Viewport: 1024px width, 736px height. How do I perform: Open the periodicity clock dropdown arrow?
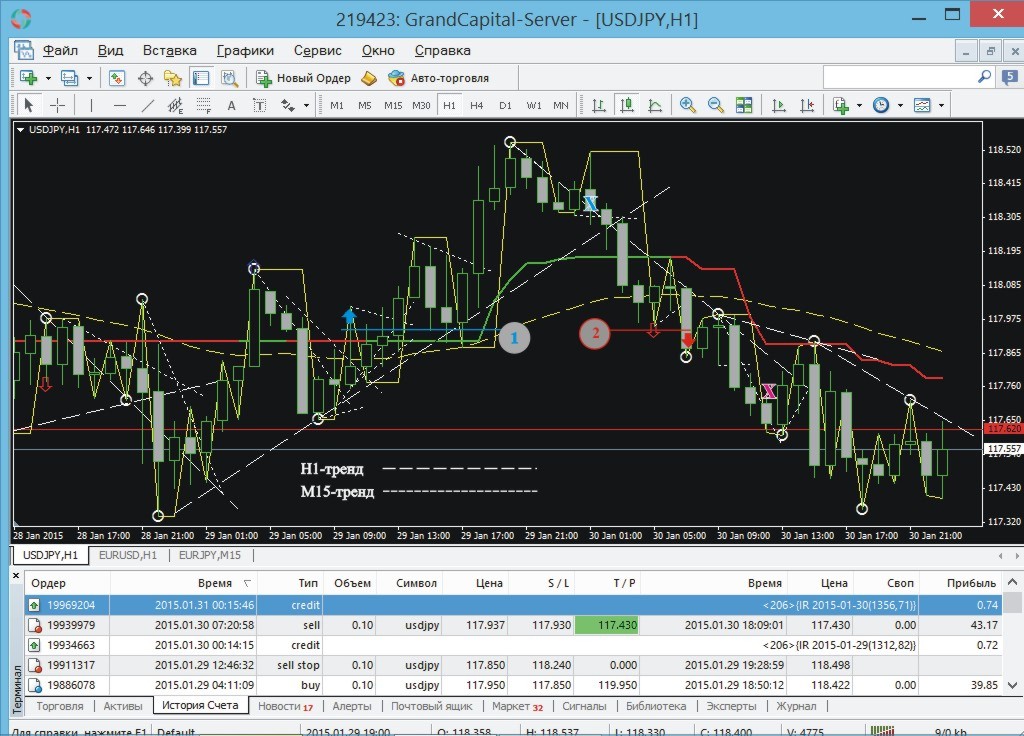point(900,105)
